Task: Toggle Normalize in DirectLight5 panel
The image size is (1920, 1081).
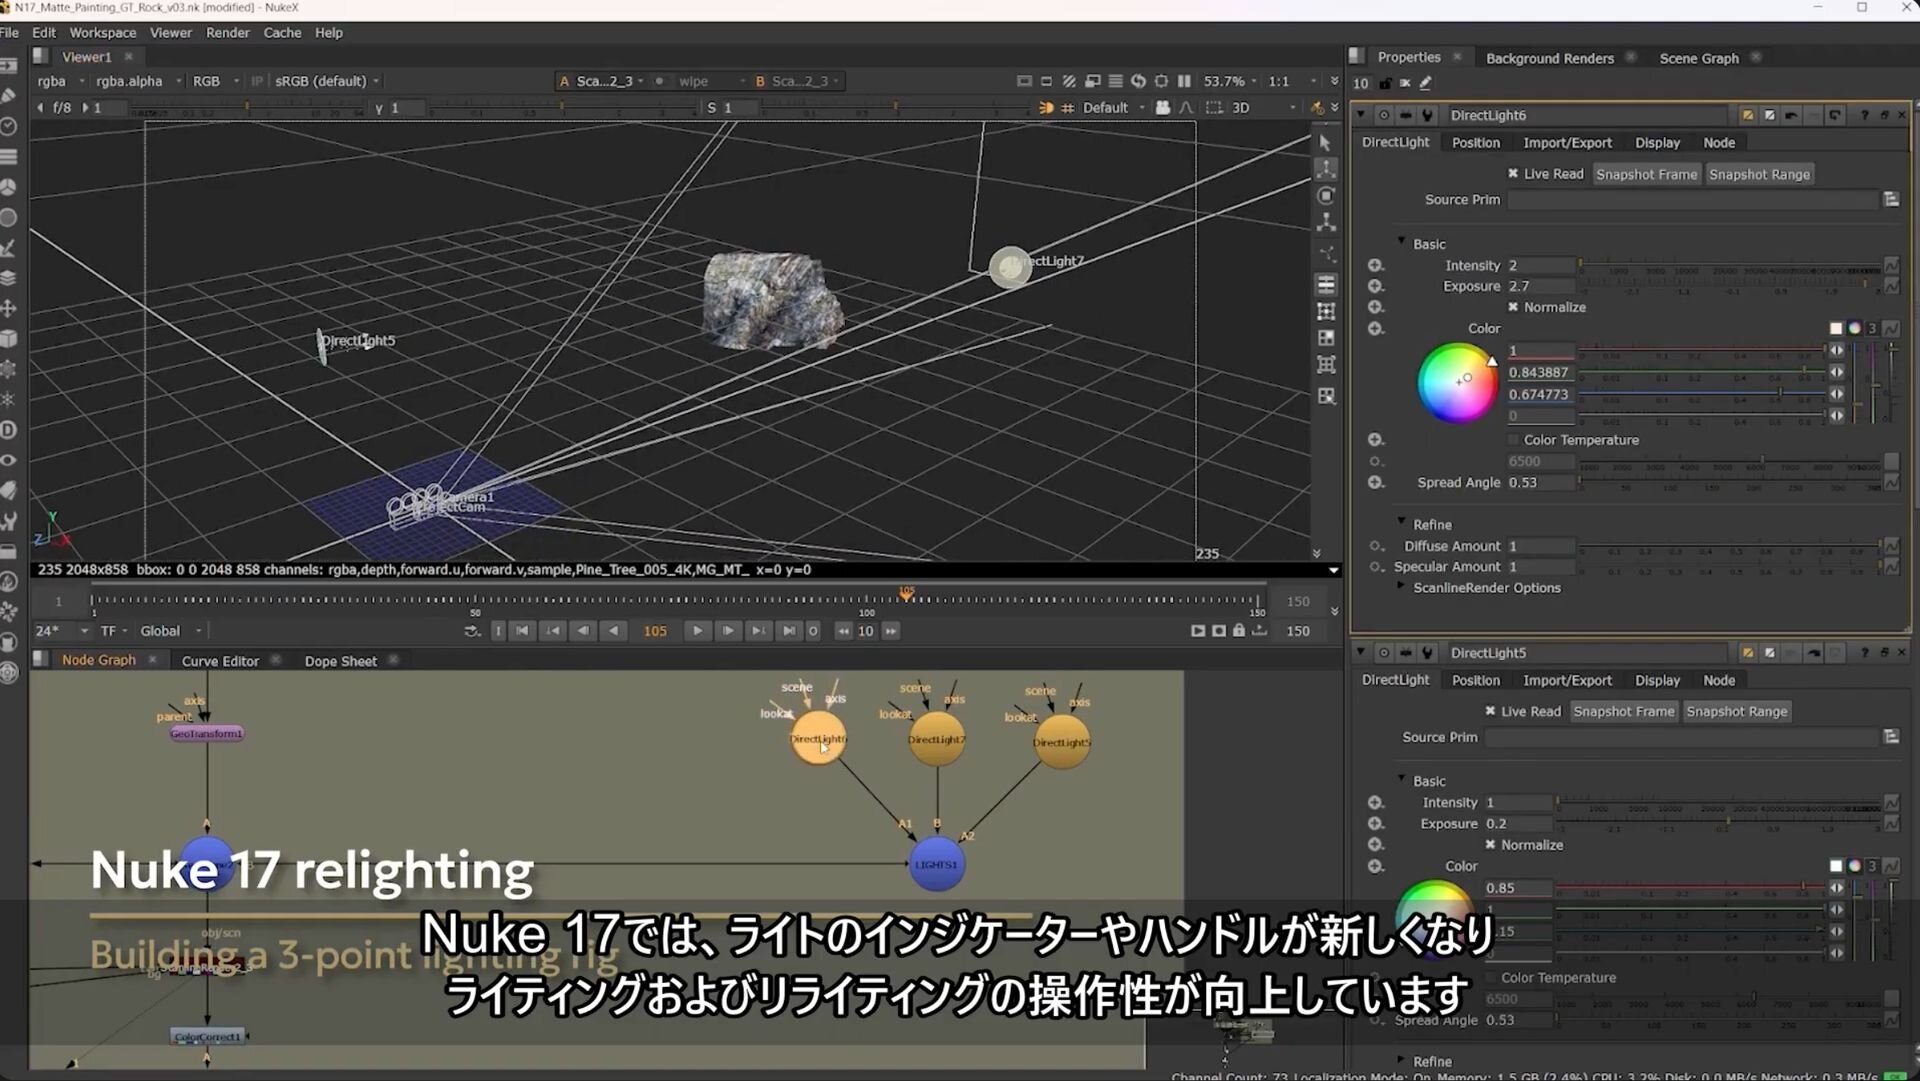Action: tap(1490, 845)
